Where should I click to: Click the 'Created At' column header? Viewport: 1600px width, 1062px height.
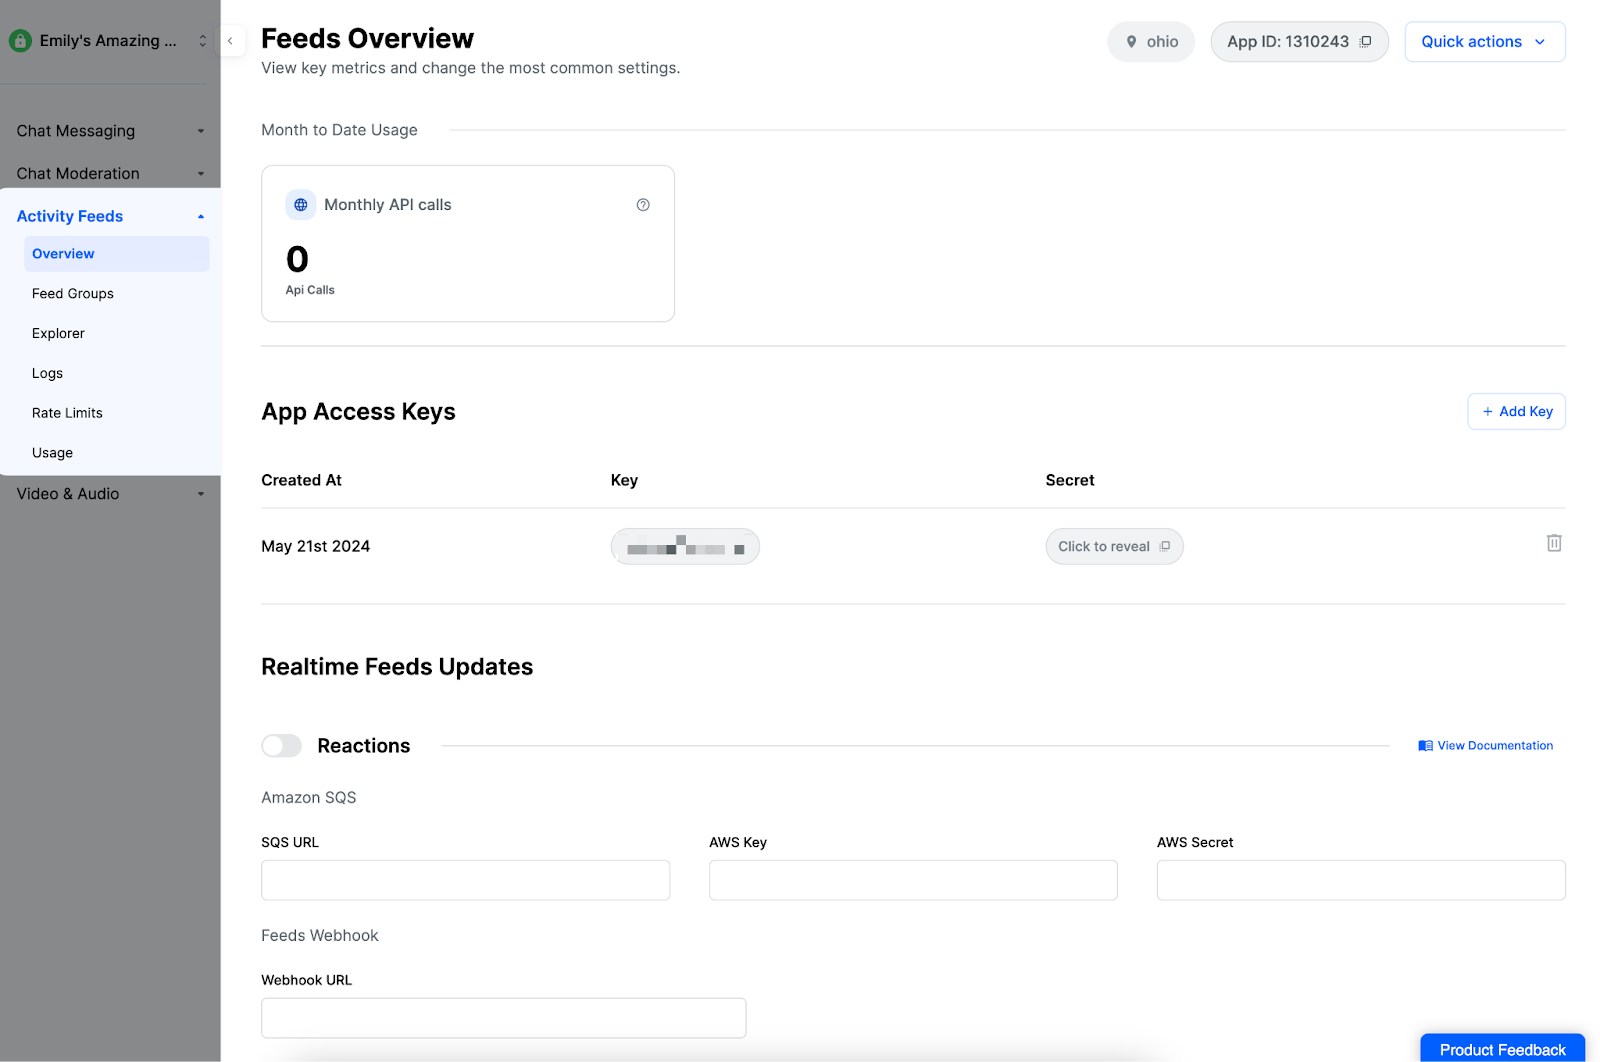(302, 481)
